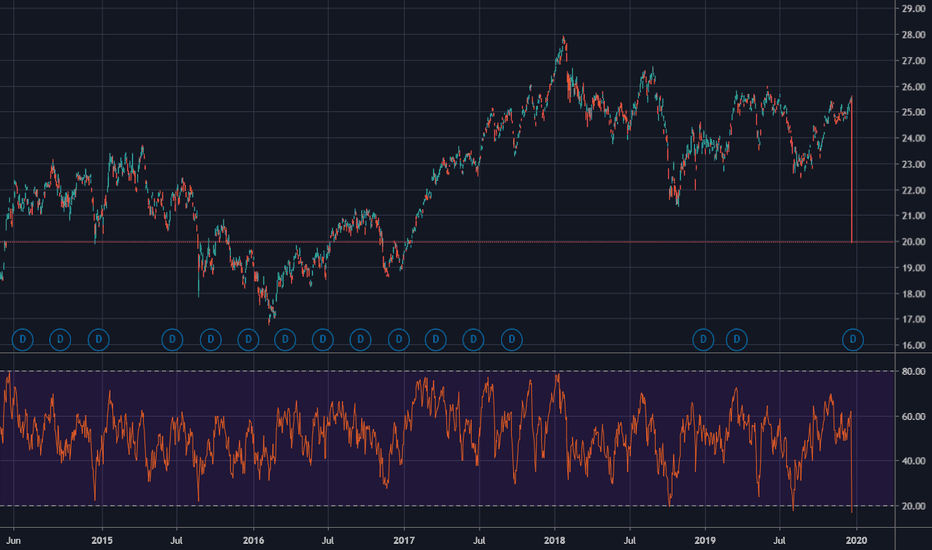Click the 23.00 price axis label
932x550 pixels.
point(914,164)
